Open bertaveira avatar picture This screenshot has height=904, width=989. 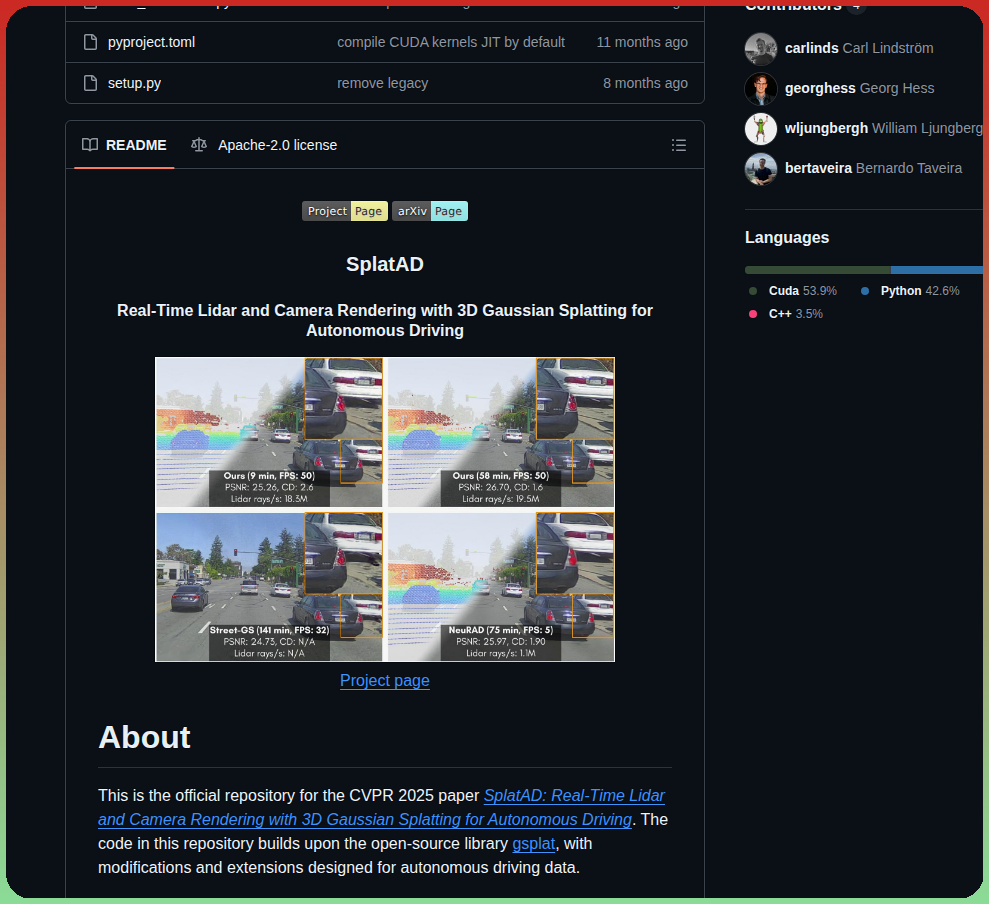point(761,169)
